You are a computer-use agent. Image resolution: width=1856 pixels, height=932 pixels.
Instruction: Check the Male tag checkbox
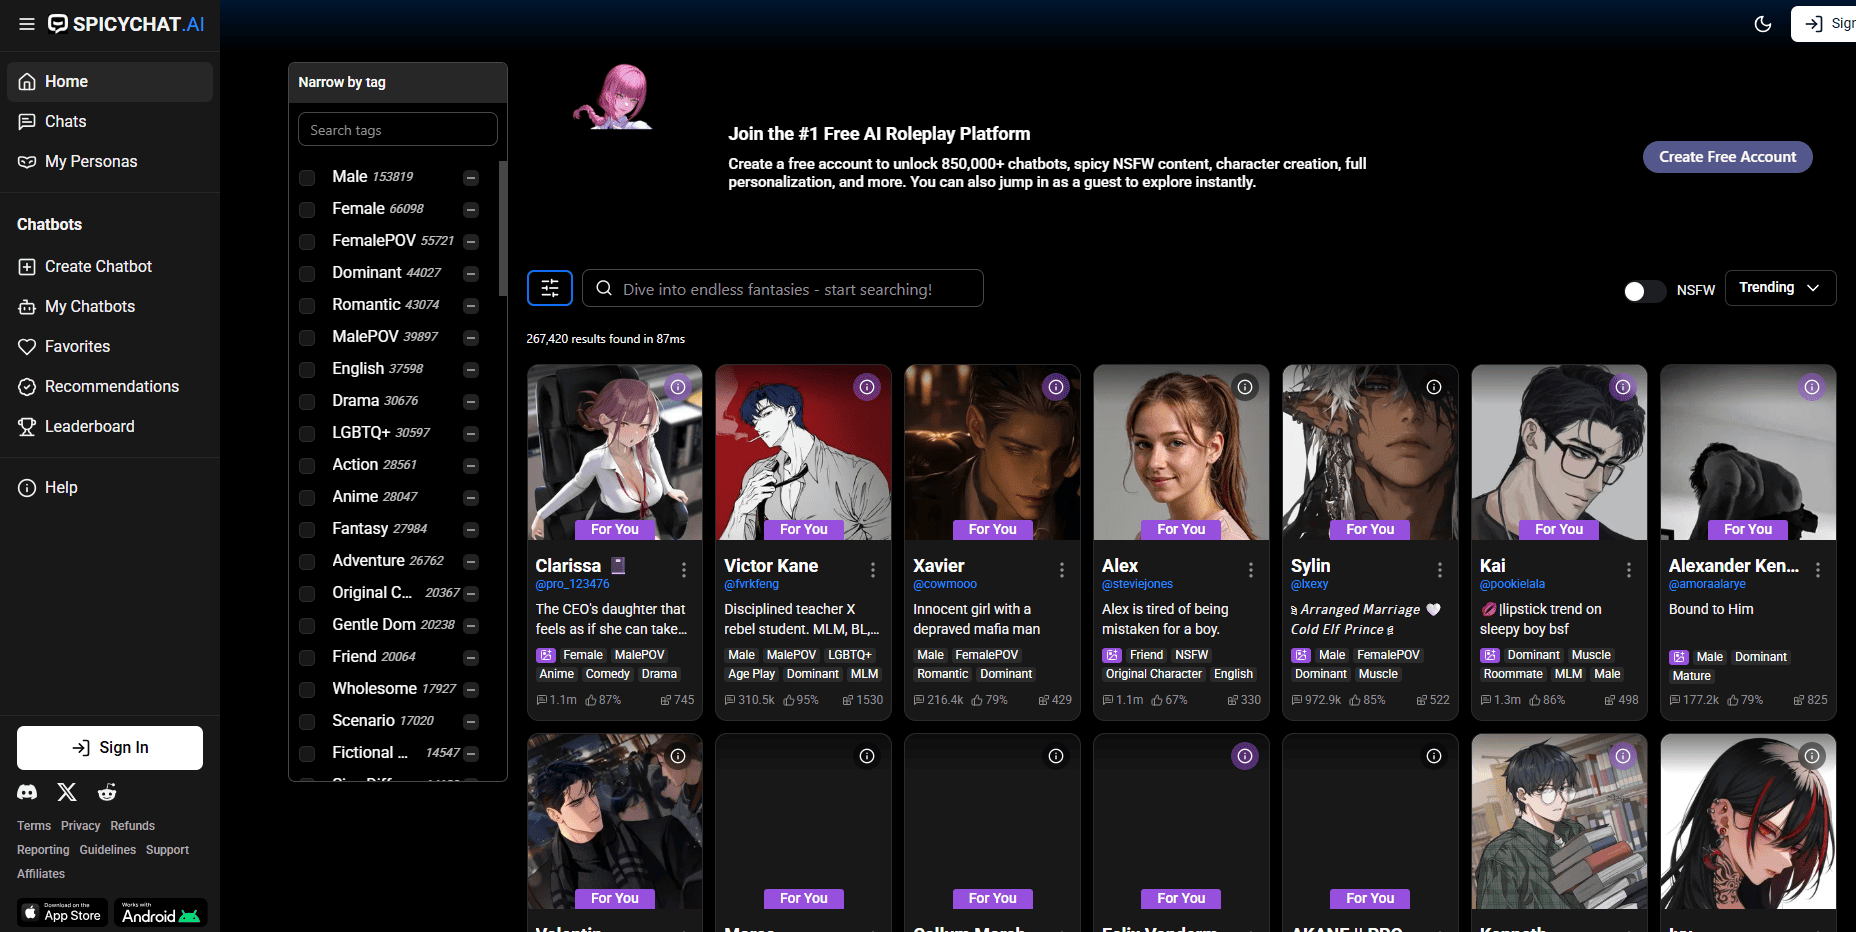click(x=308, y=178)
